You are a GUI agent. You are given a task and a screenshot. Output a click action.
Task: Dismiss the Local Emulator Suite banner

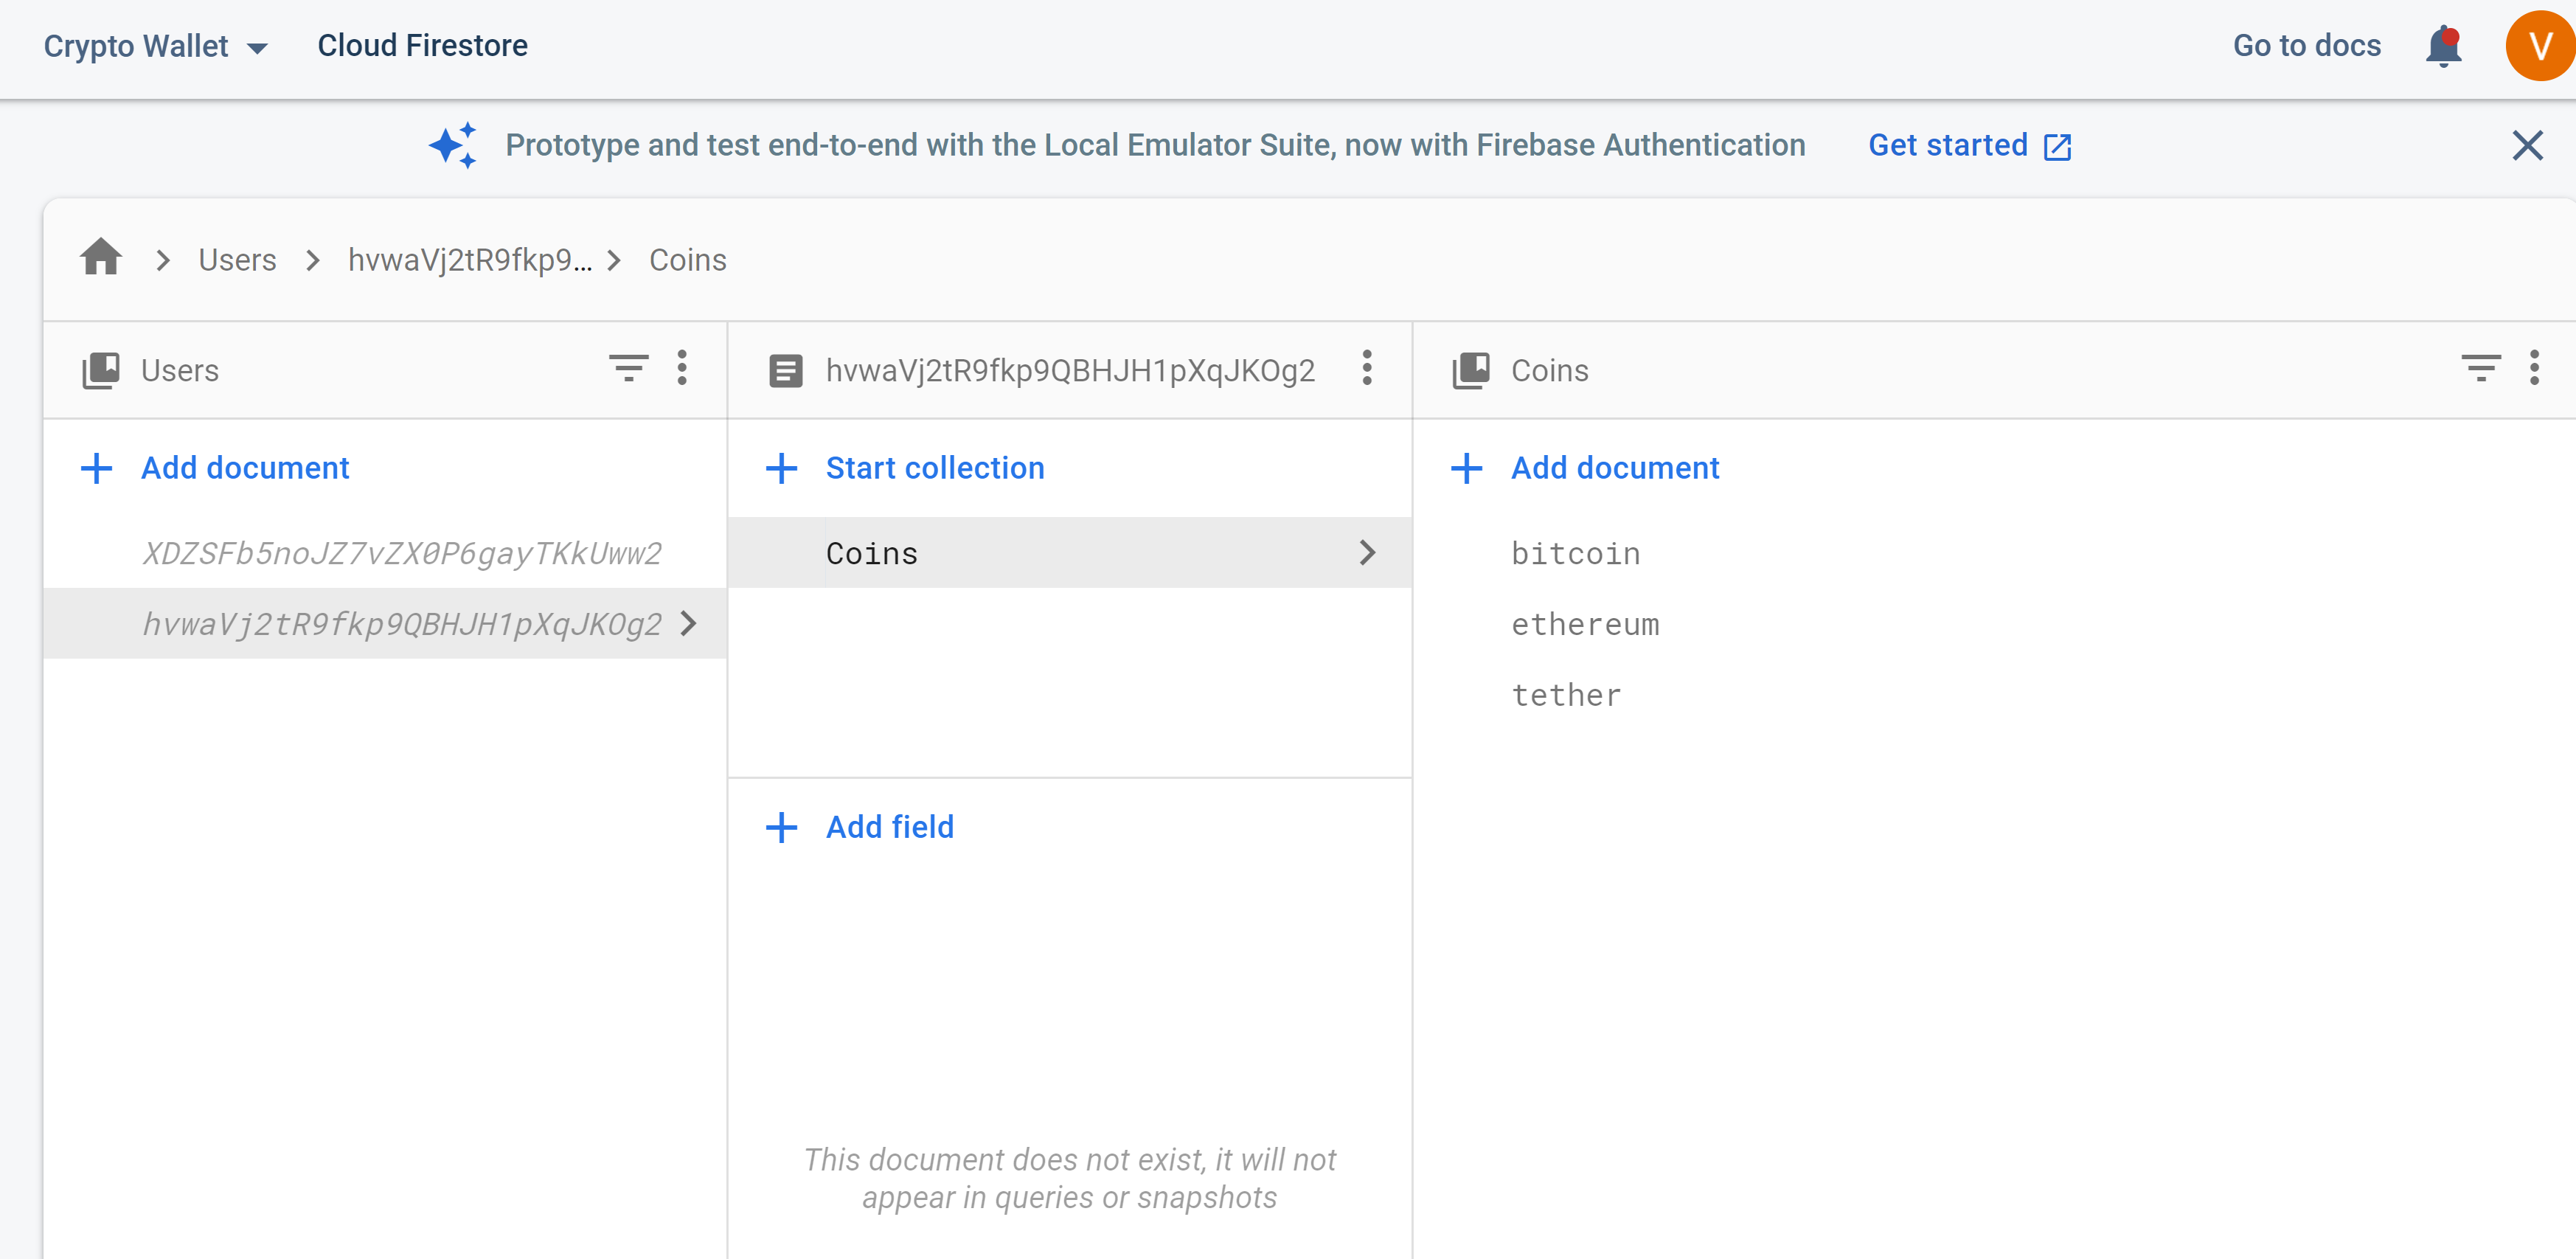pos(2527,146)
